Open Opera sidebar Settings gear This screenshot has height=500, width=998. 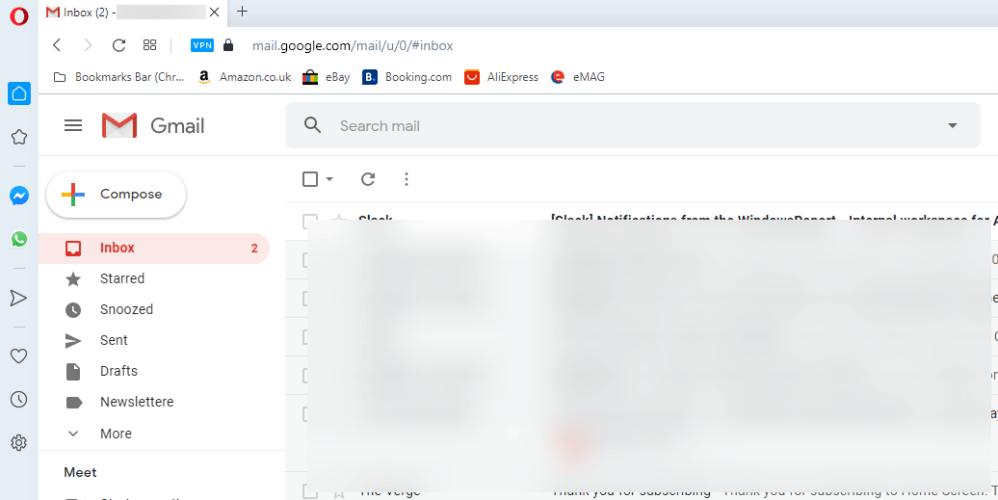tap(19, 443)
